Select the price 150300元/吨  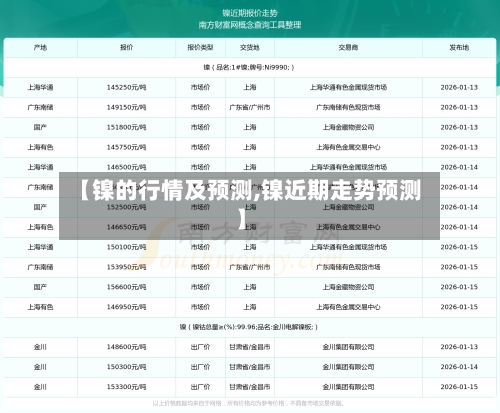[126, 367]
